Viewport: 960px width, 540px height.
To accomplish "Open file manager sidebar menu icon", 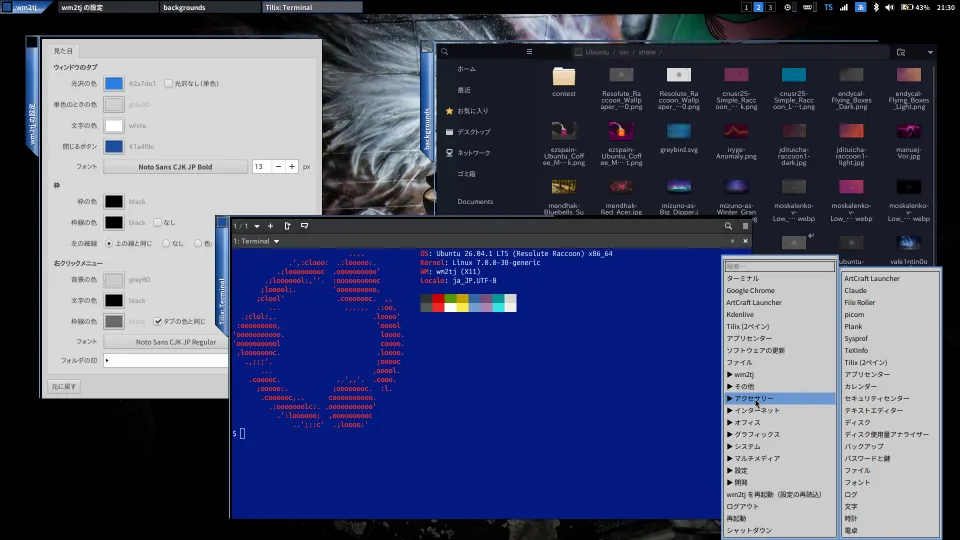I will click(x=530, y=52).
